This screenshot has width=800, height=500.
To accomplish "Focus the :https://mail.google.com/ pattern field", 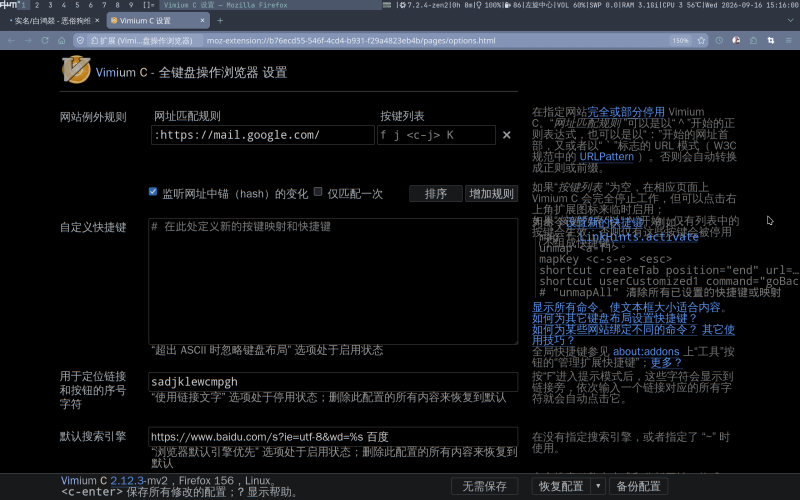I will pos(262,135).
